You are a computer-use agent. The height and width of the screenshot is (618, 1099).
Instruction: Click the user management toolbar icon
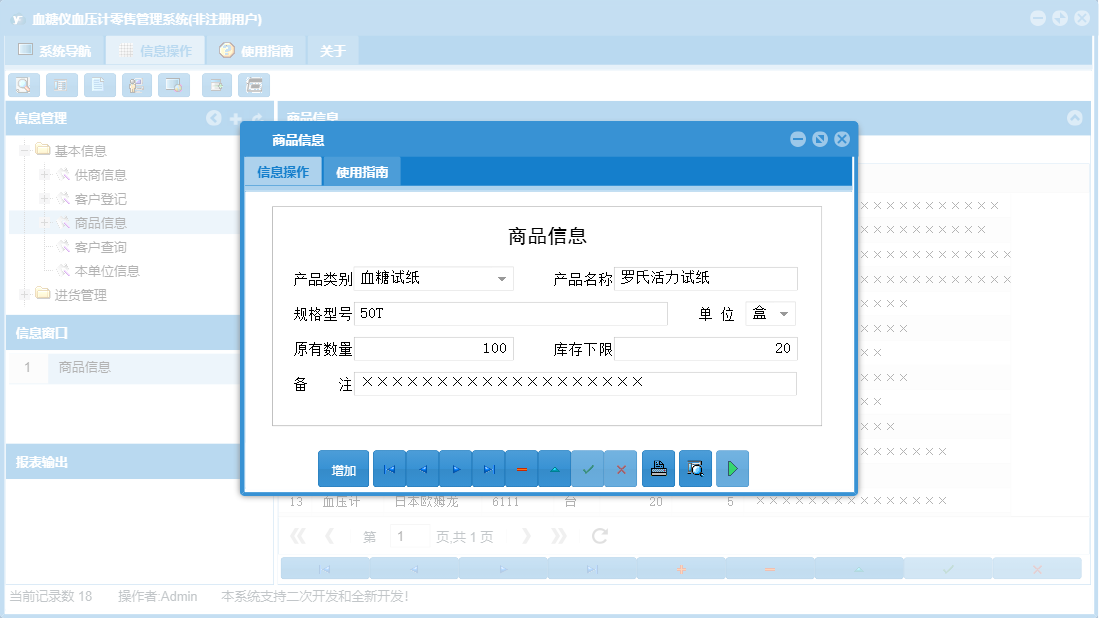pyautogui.click(x=136, y=85)
